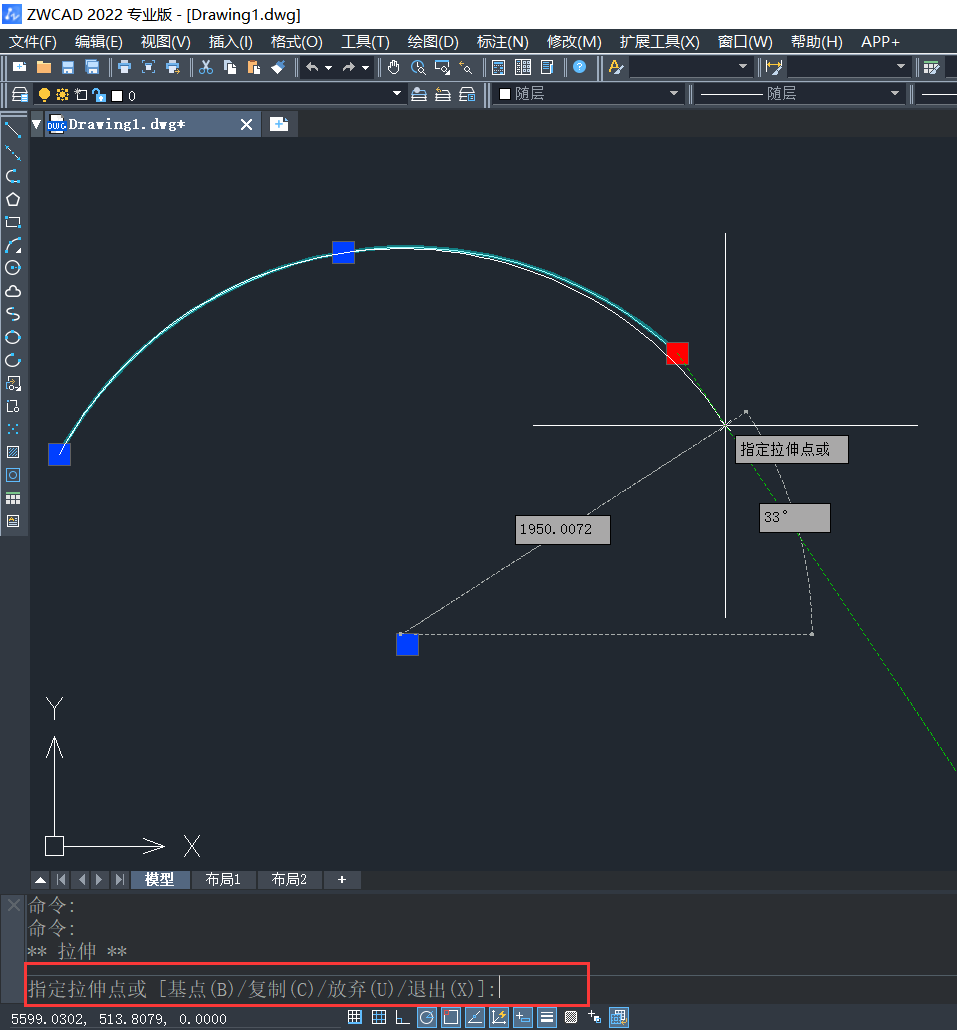Click the red hot grip on arc
This screenshot has height=1030, width=957.
(x=677, y=353)
